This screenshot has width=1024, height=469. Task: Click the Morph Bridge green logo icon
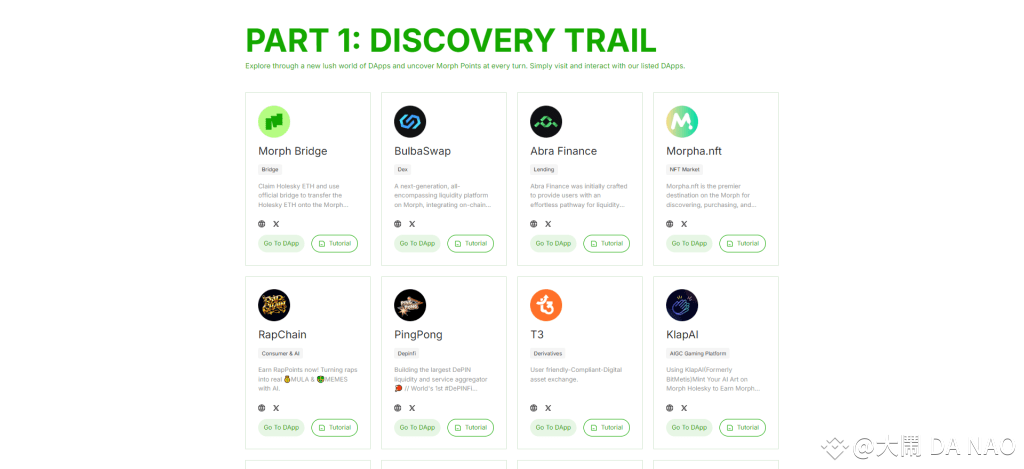coord(274,121)
